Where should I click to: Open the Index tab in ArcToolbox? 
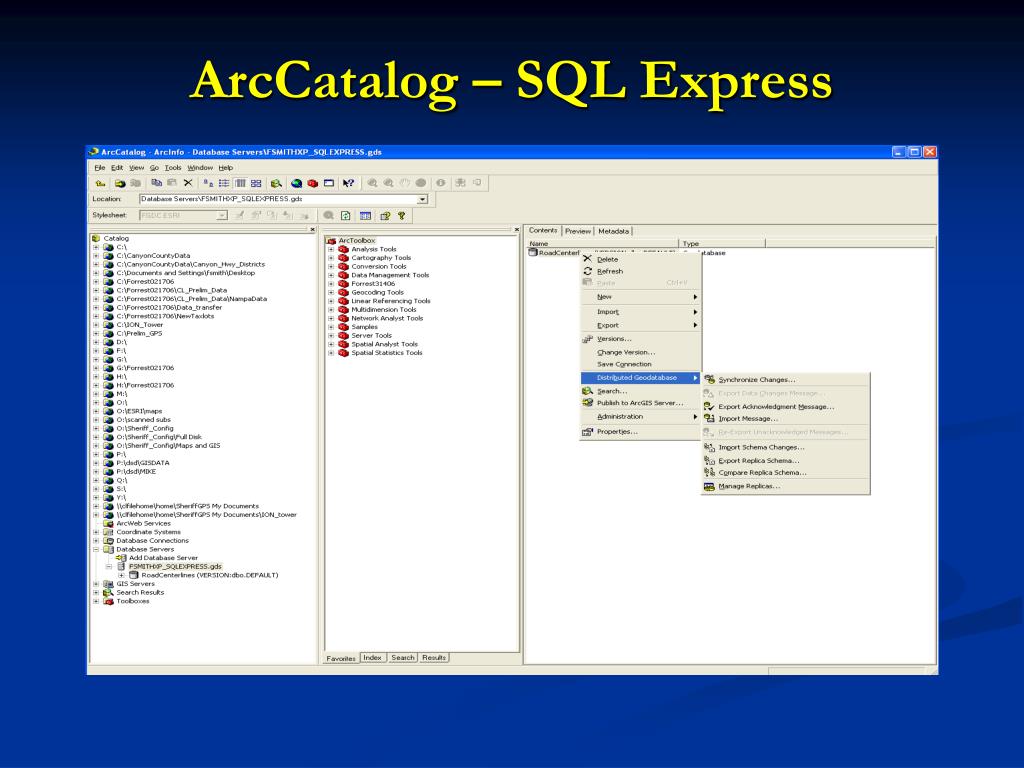pos(372,658)
